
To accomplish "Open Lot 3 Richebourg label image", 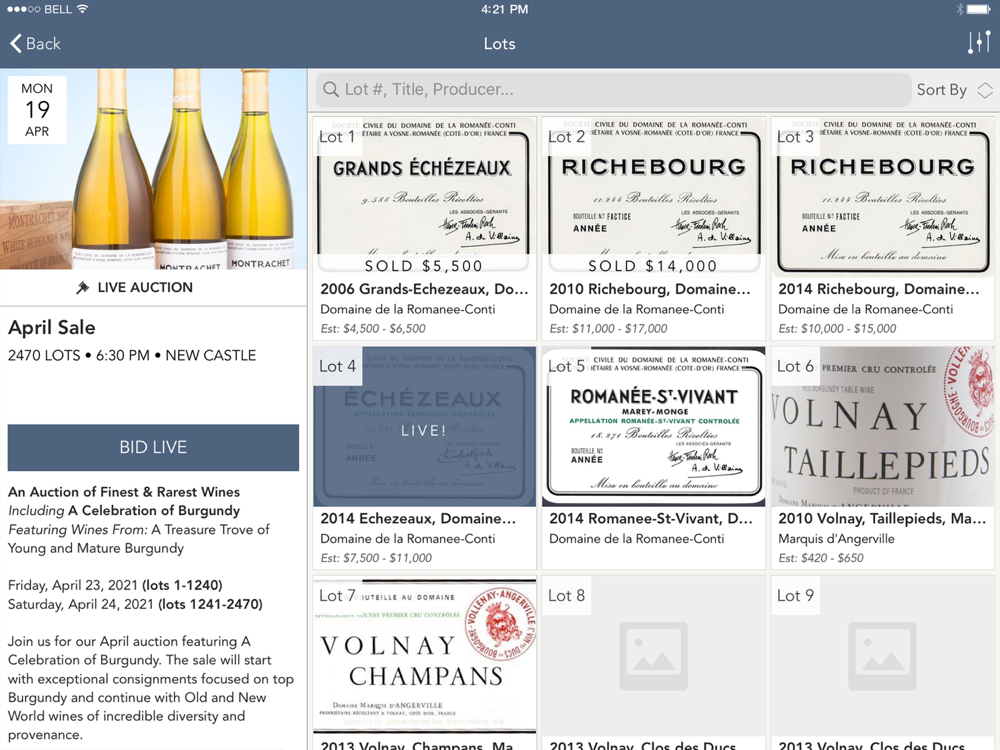I will (x=882, y=196).
